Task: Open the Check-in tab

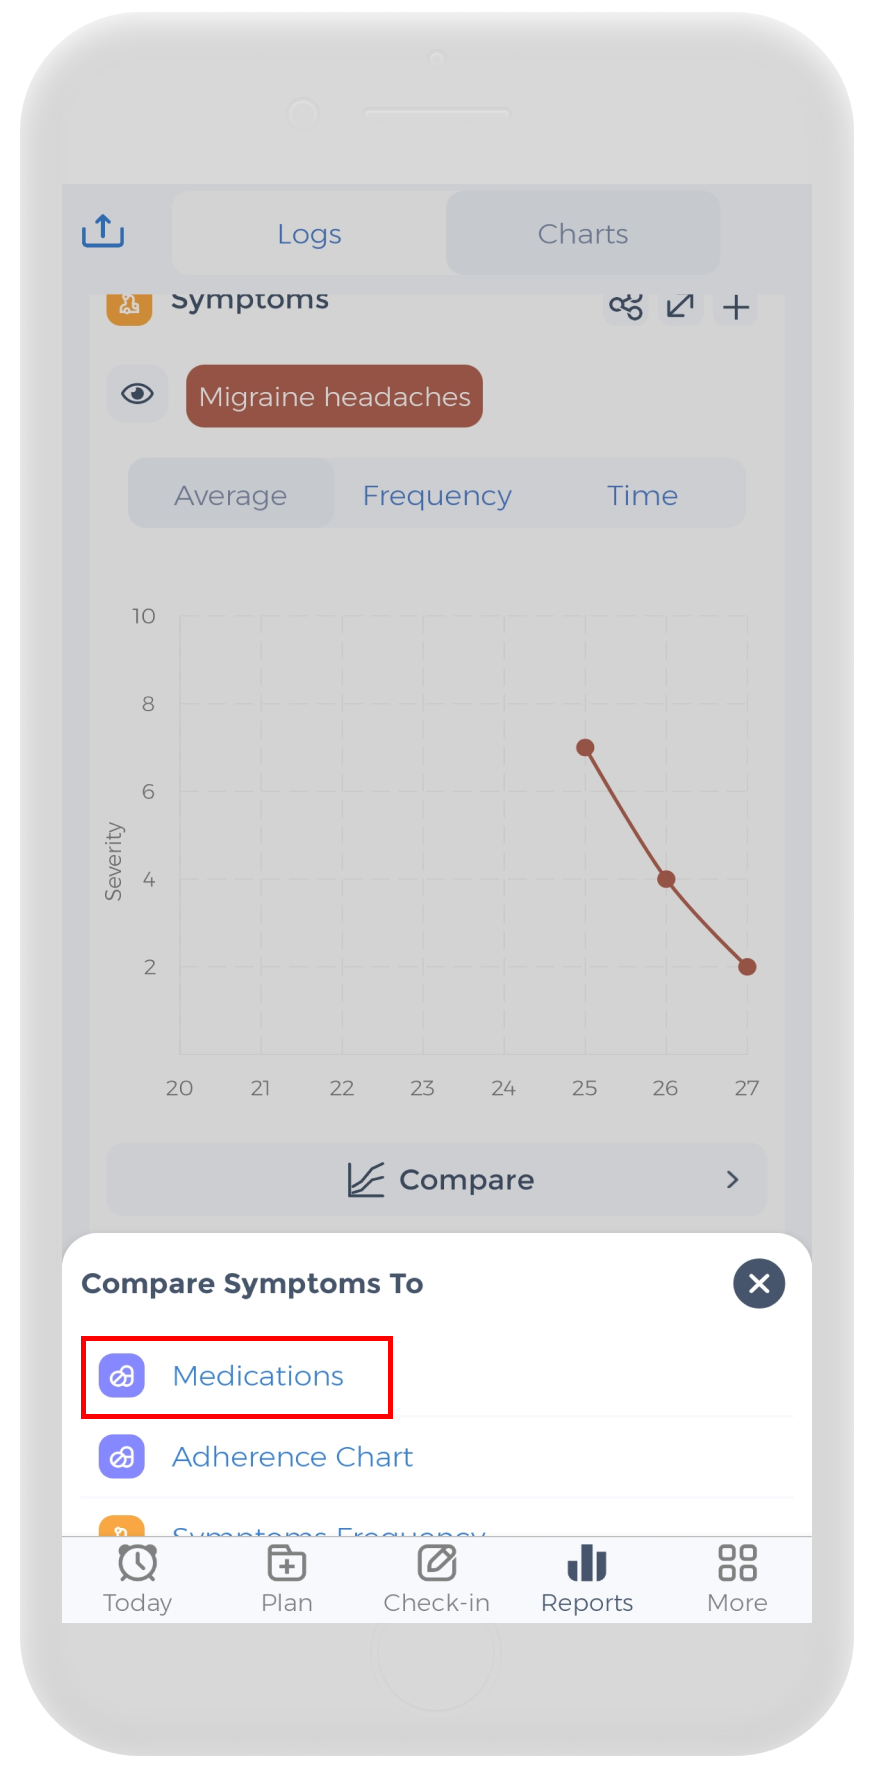Action: click(x=437, y=1578)
